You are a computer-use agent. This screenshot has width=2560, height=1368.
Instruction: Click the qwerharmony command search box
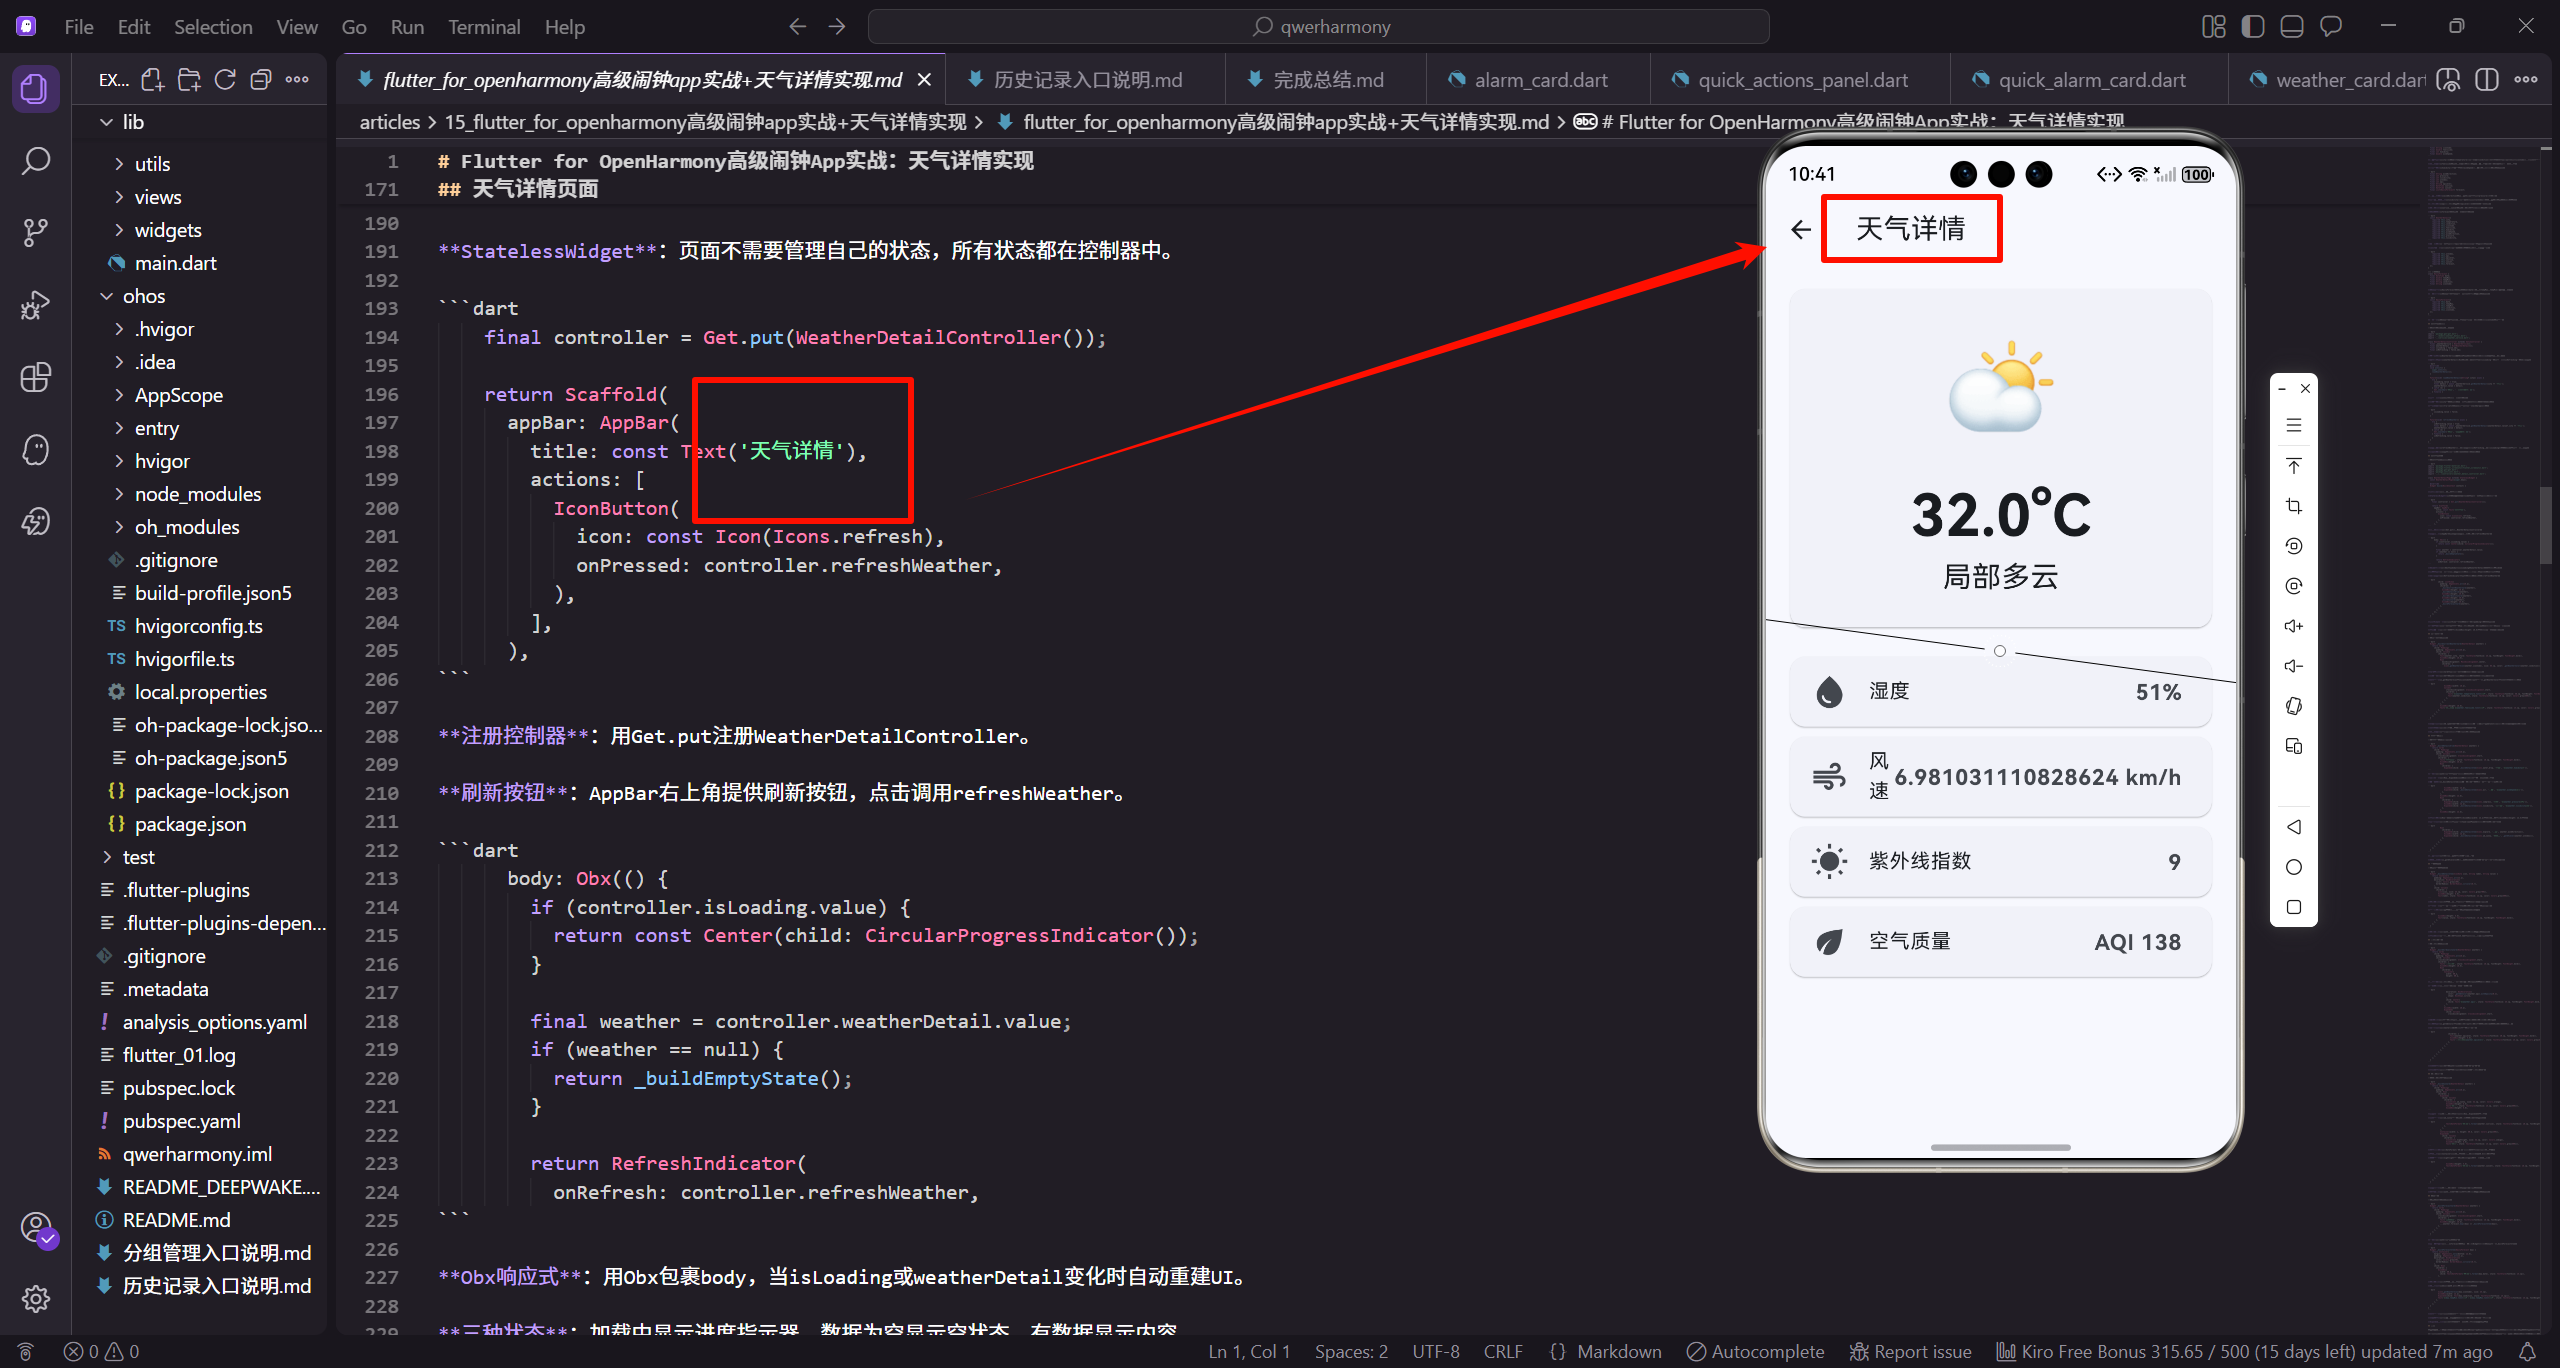[x=1318, y=27]
